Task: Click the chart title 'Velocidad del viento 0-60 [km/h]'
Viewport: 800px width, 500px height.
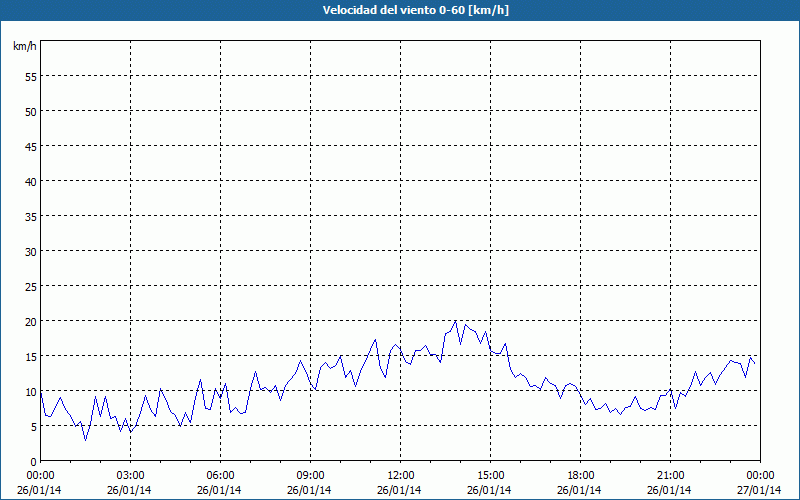Action: click(x=416, y=10)
